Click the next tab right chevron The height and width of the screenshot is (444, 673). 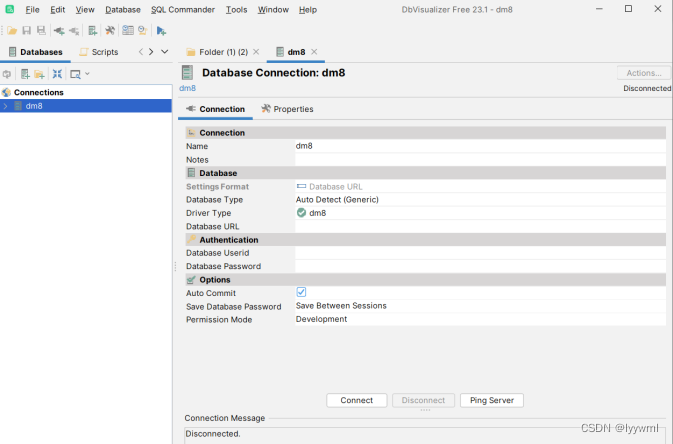coord(151,52)
